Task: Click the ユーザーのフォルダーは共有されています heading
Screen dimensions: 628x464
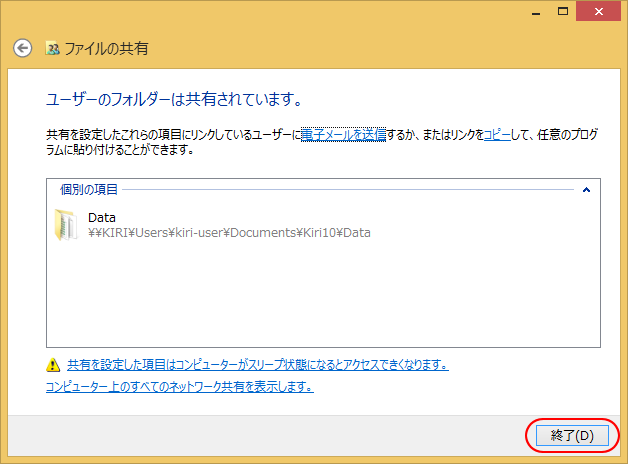Action: pyautogui.click(x=174, y=99)
